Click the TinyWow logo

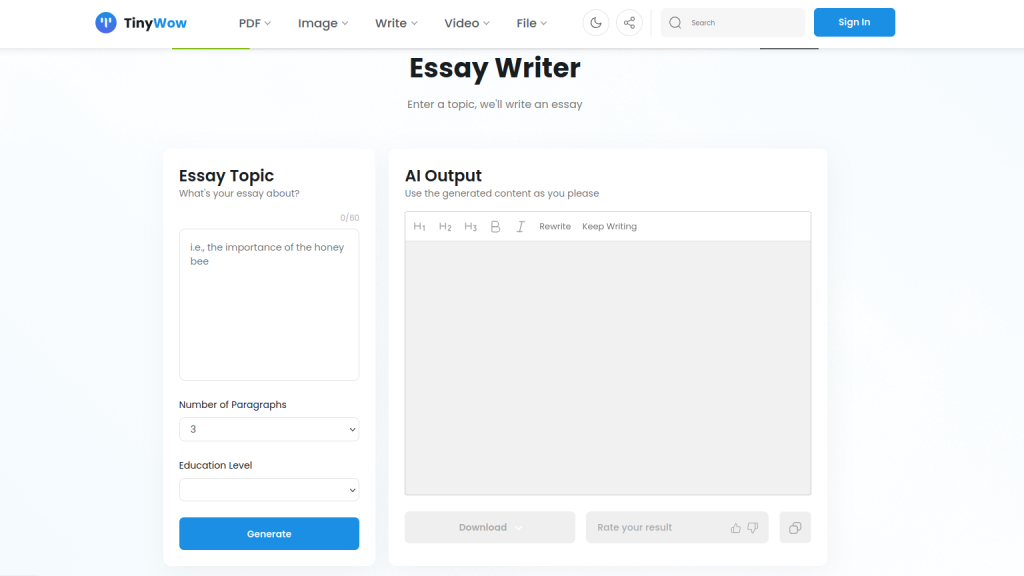click(141, 23)
